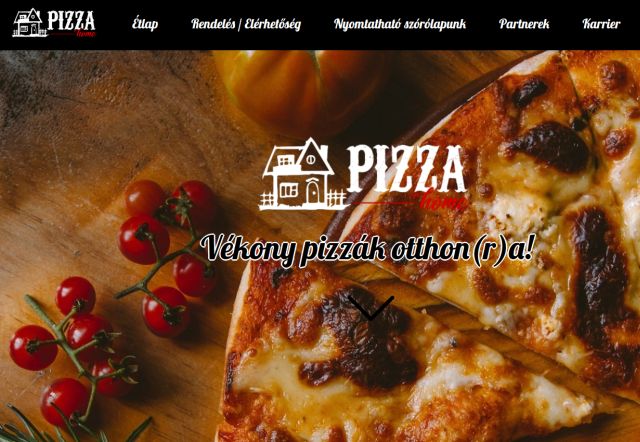Screen dimensions: 640x442
Task: Click the fence detail of hero house logo
Action: (x=336, y=198)
